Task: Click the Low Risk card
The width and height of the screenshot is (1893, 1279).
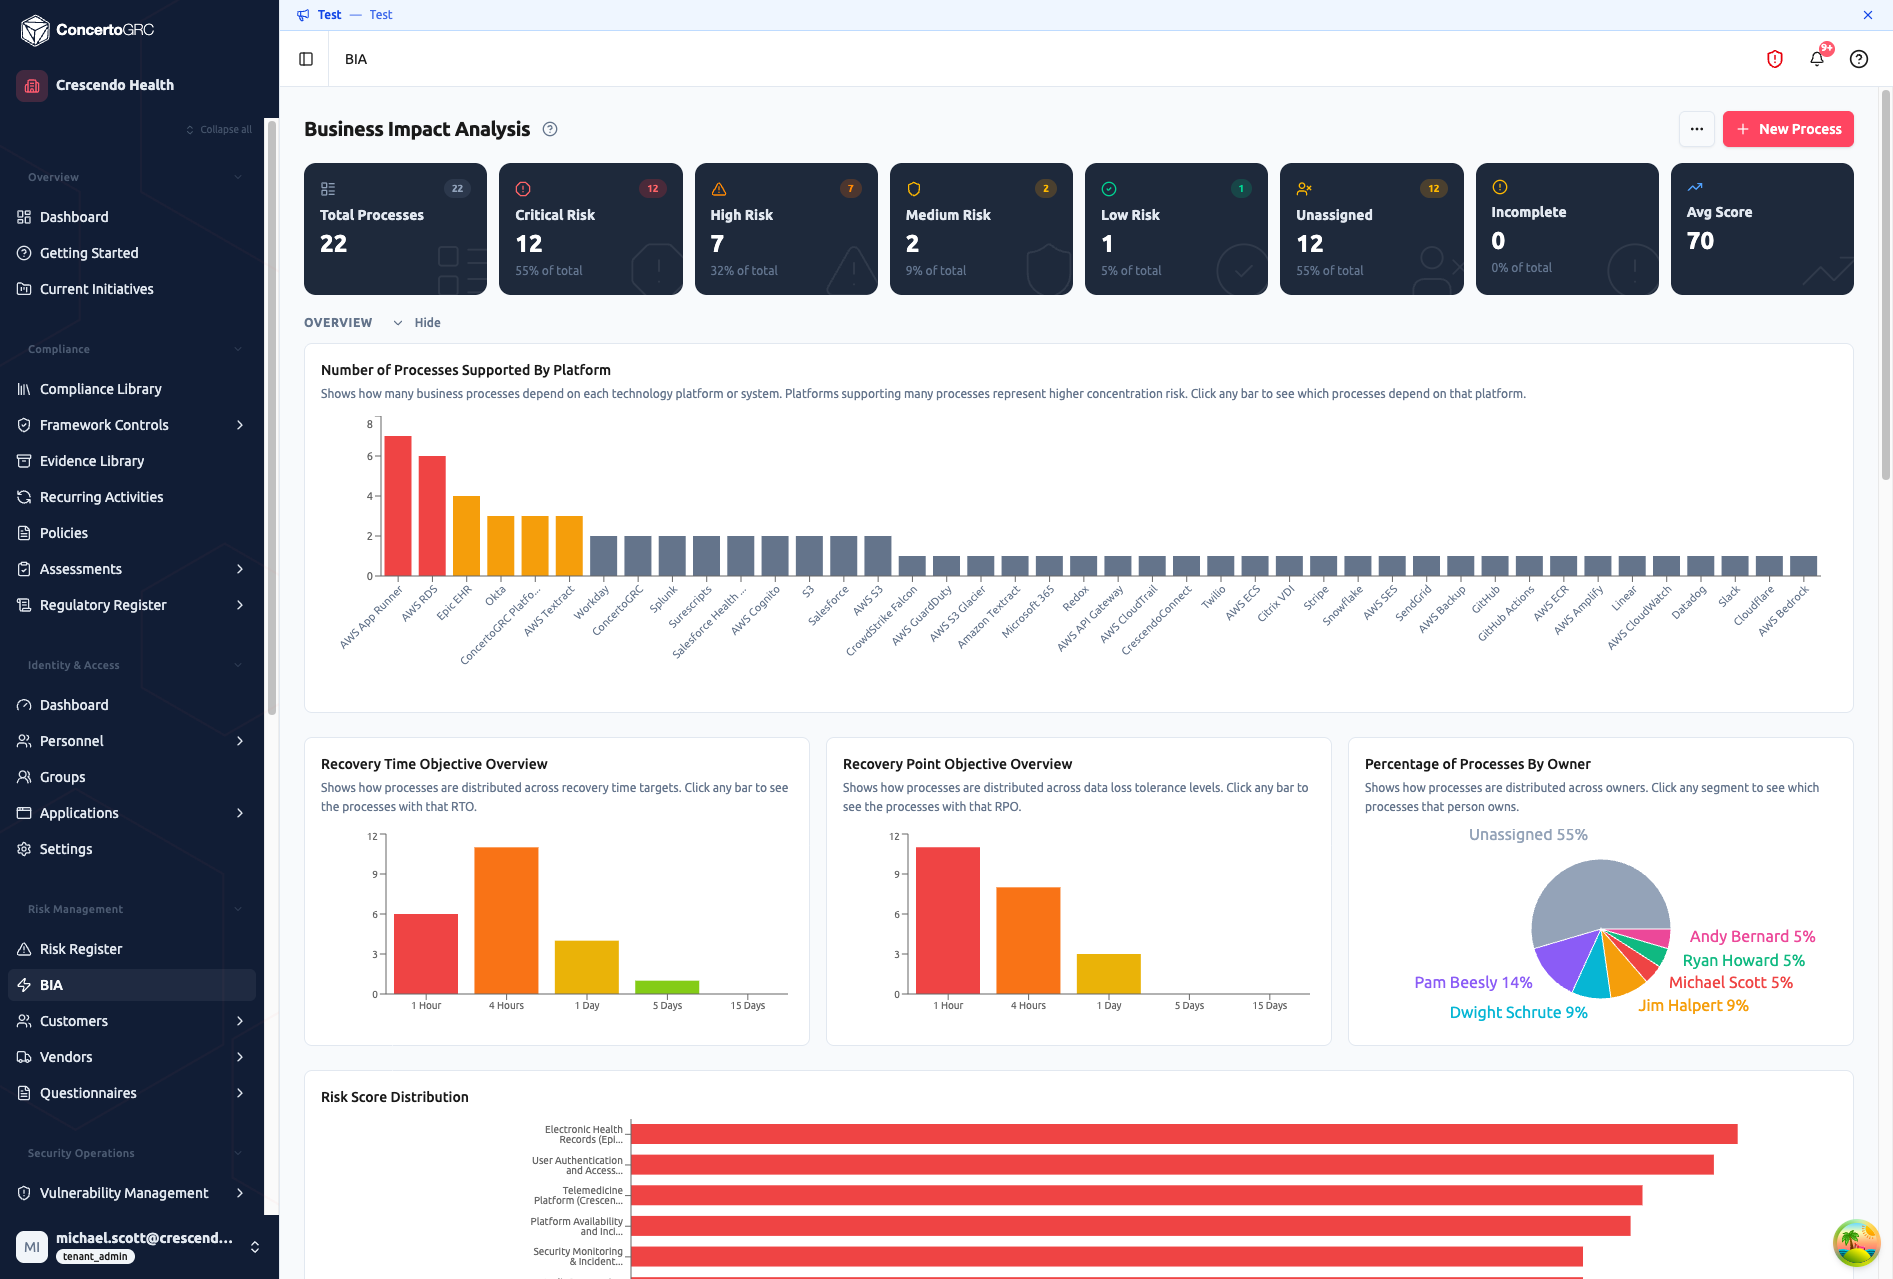Action: click(x=1176, y=229)
